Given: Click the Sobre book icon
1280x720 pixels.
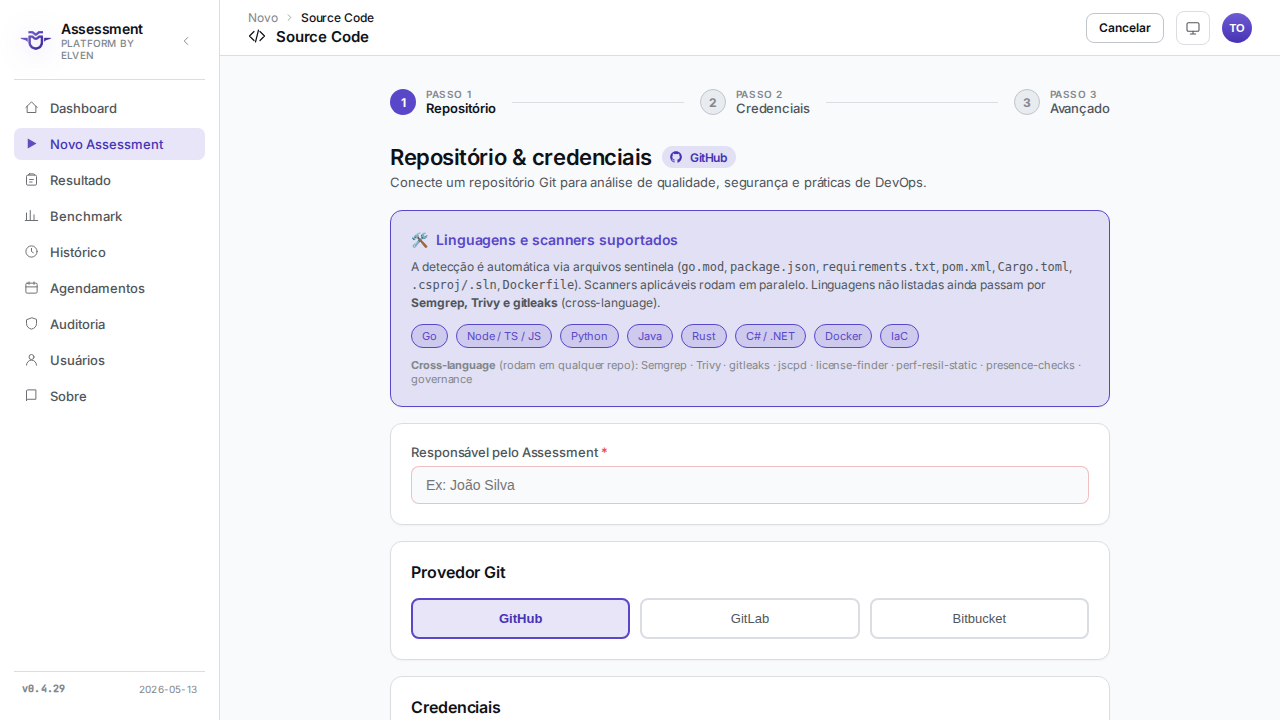Looking at the screenshot, I should [31, 396].
